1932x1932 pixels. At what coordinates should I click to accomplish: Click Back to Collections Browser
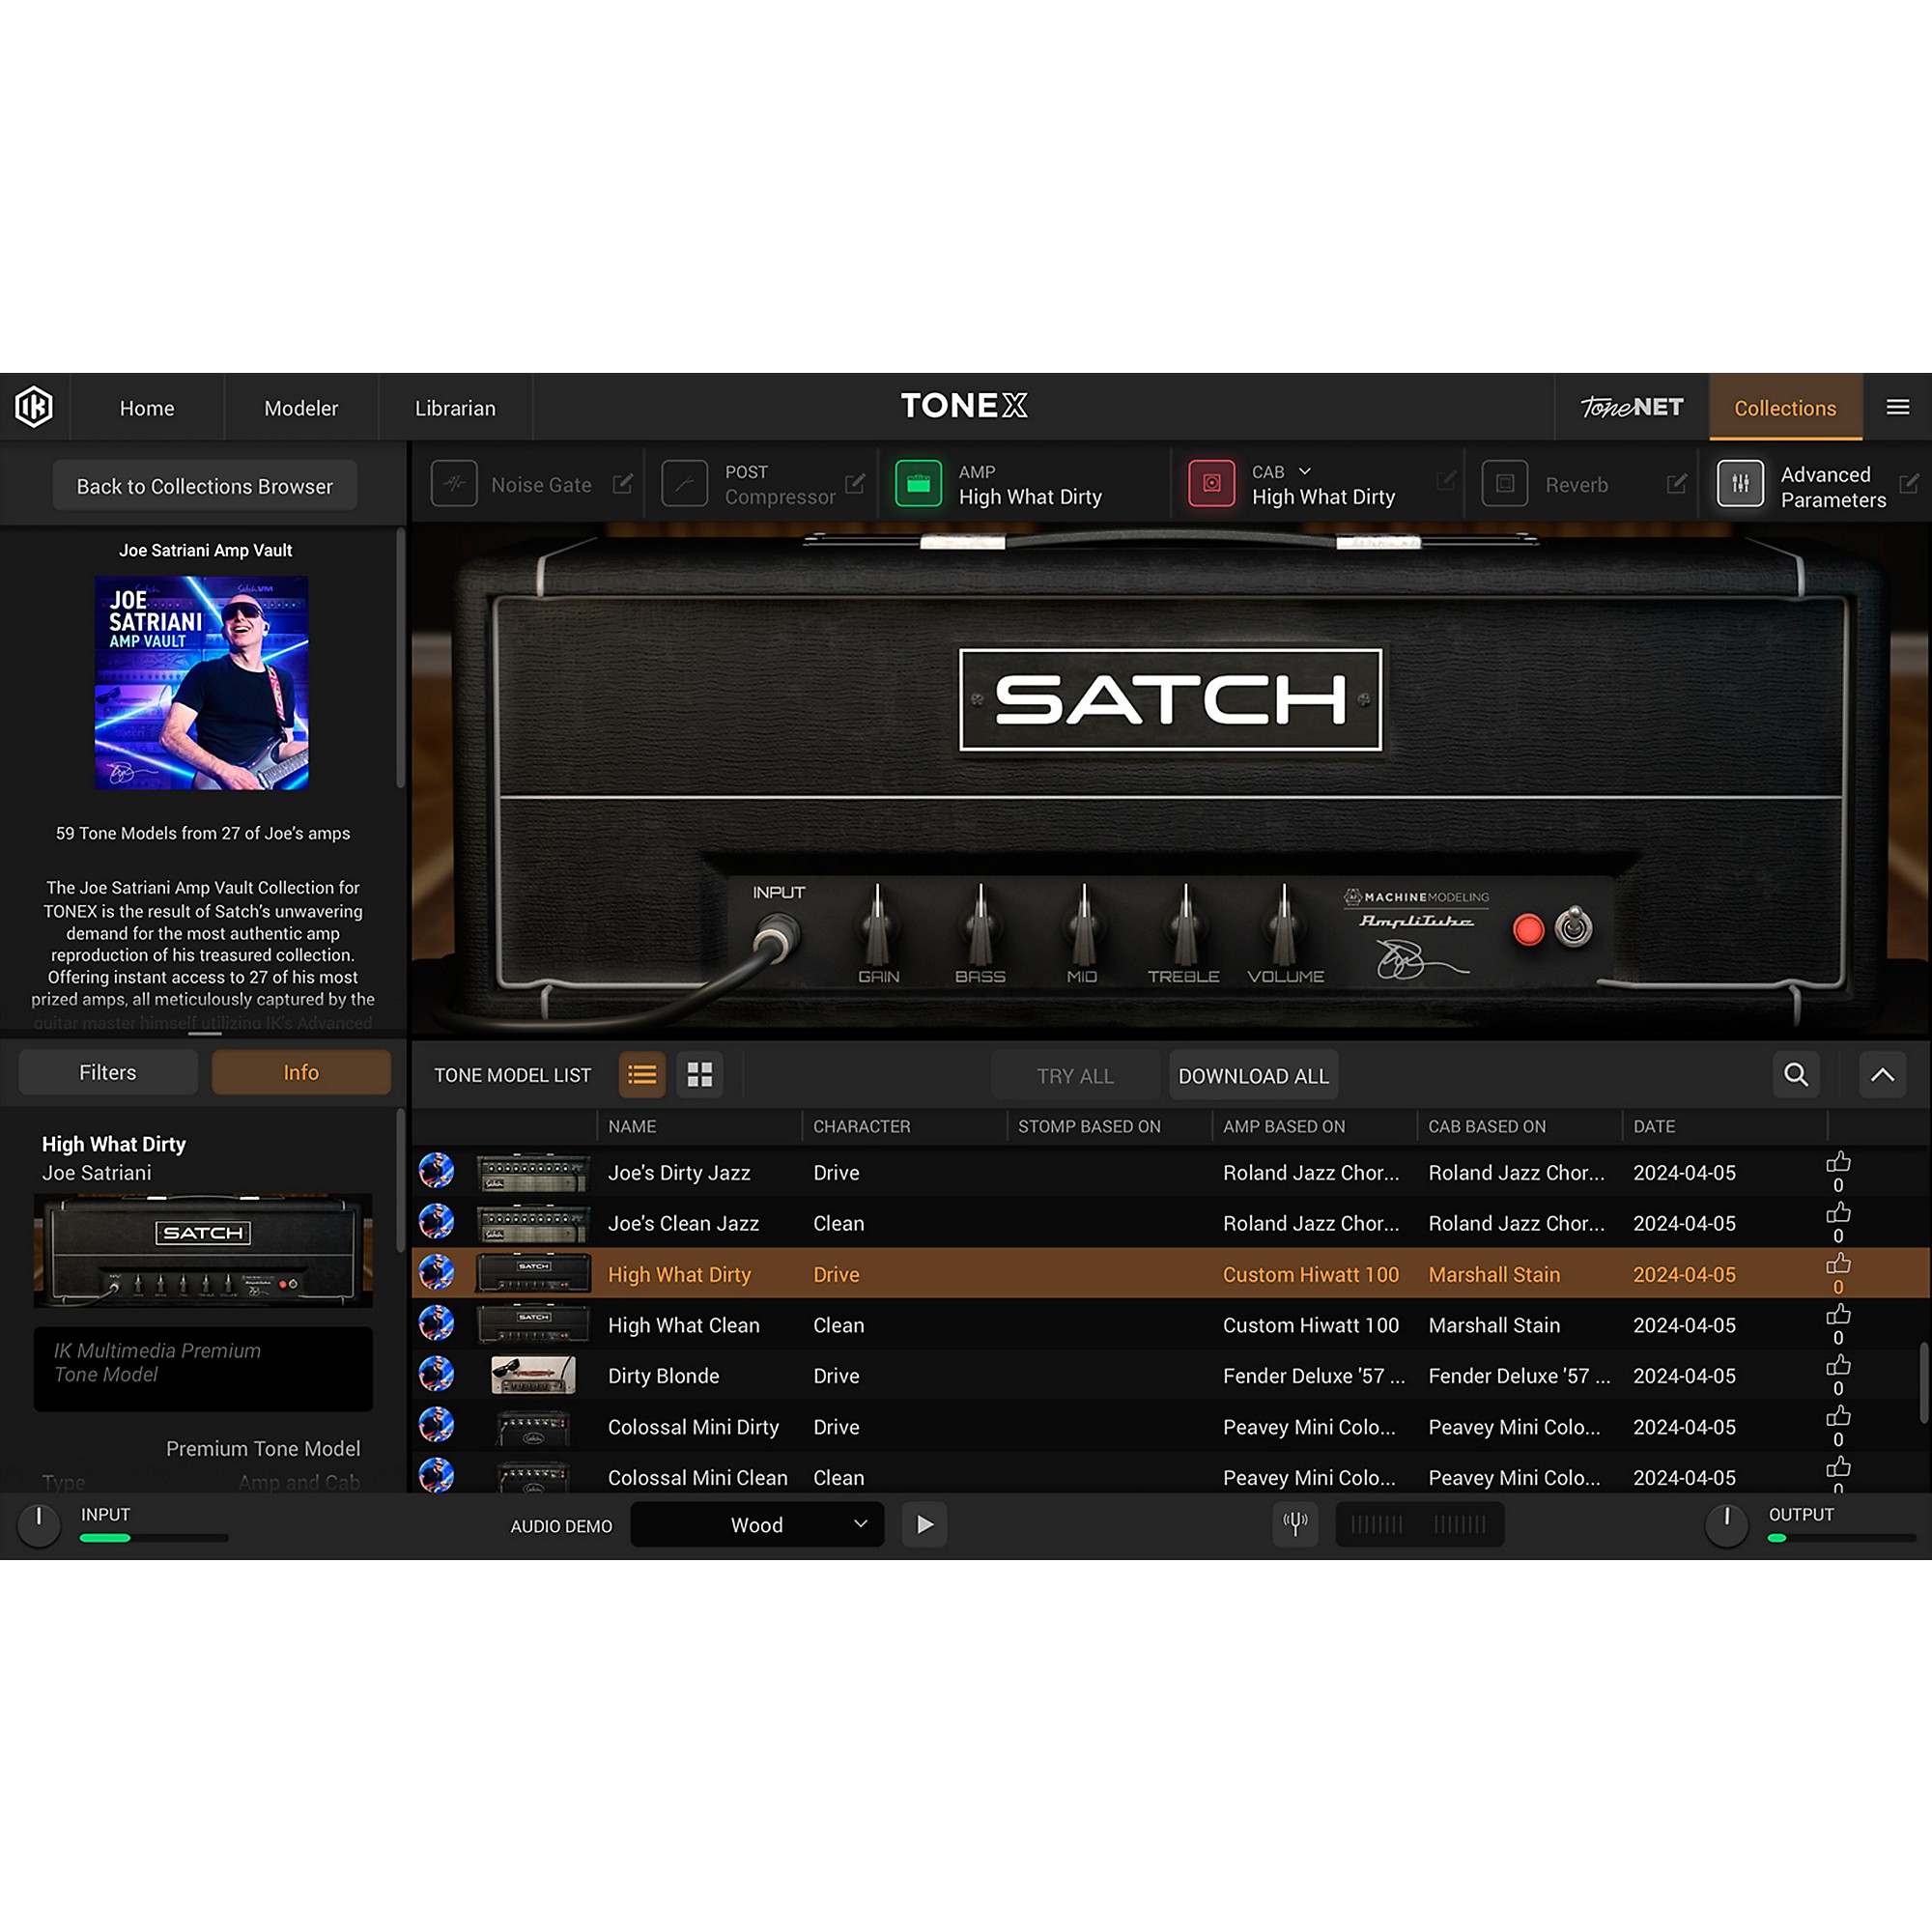205,486
